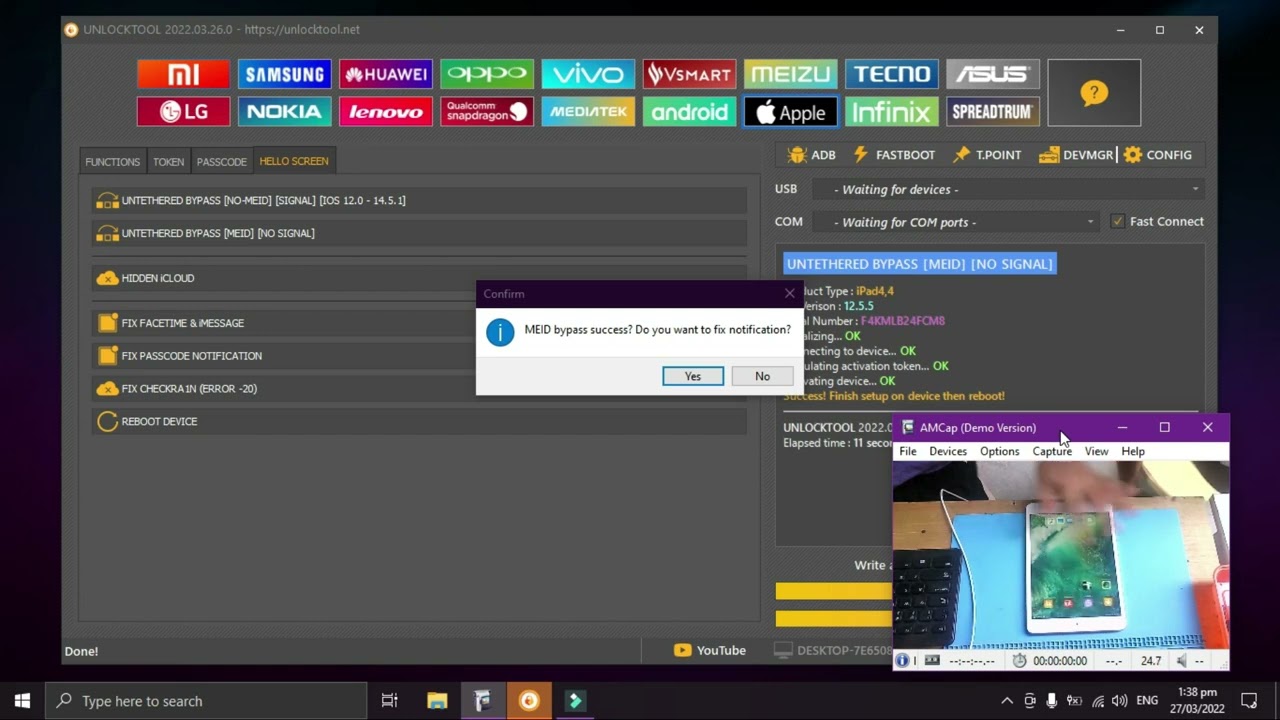Show hidden system tray icons
Image resolution: width=1280 pixels, height=720 pixels.
(x=1007, y=701)
